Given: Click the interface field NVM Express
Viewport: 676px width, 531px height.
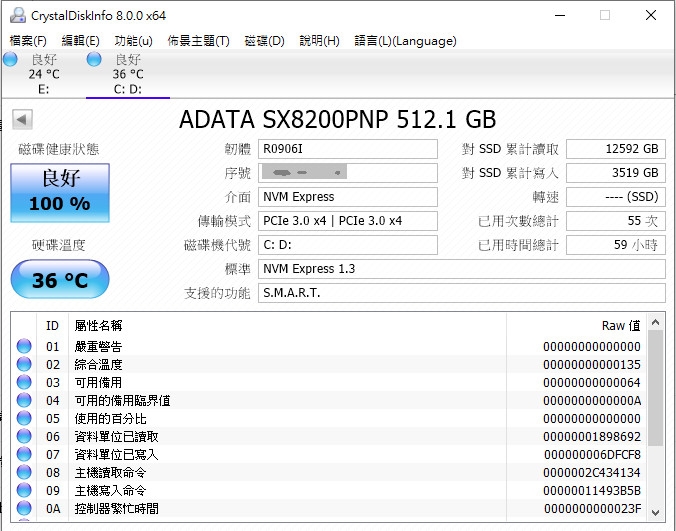Looking at the screenshot, I should pyautogui.click(x=348, y=197).
